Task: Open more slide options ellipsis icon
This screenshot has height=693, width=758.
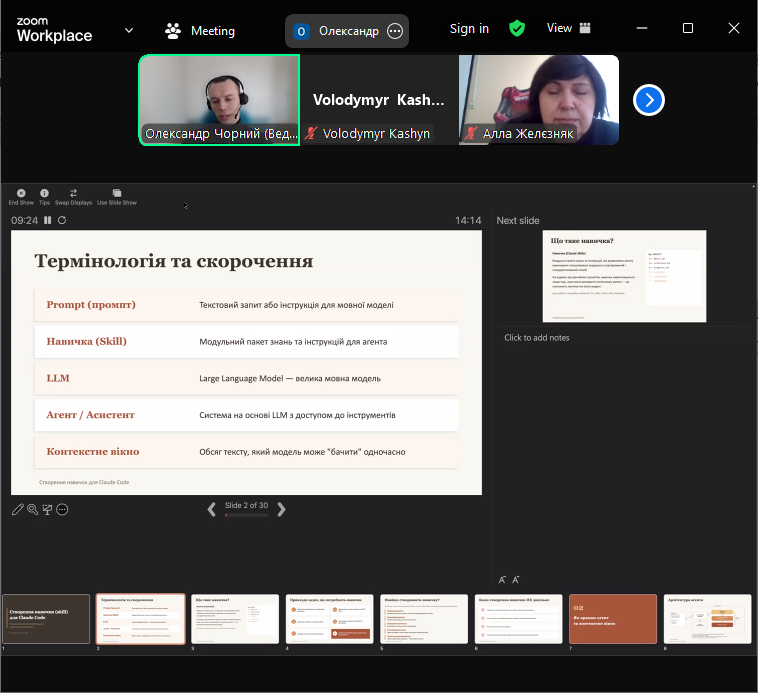Action: 62,509
